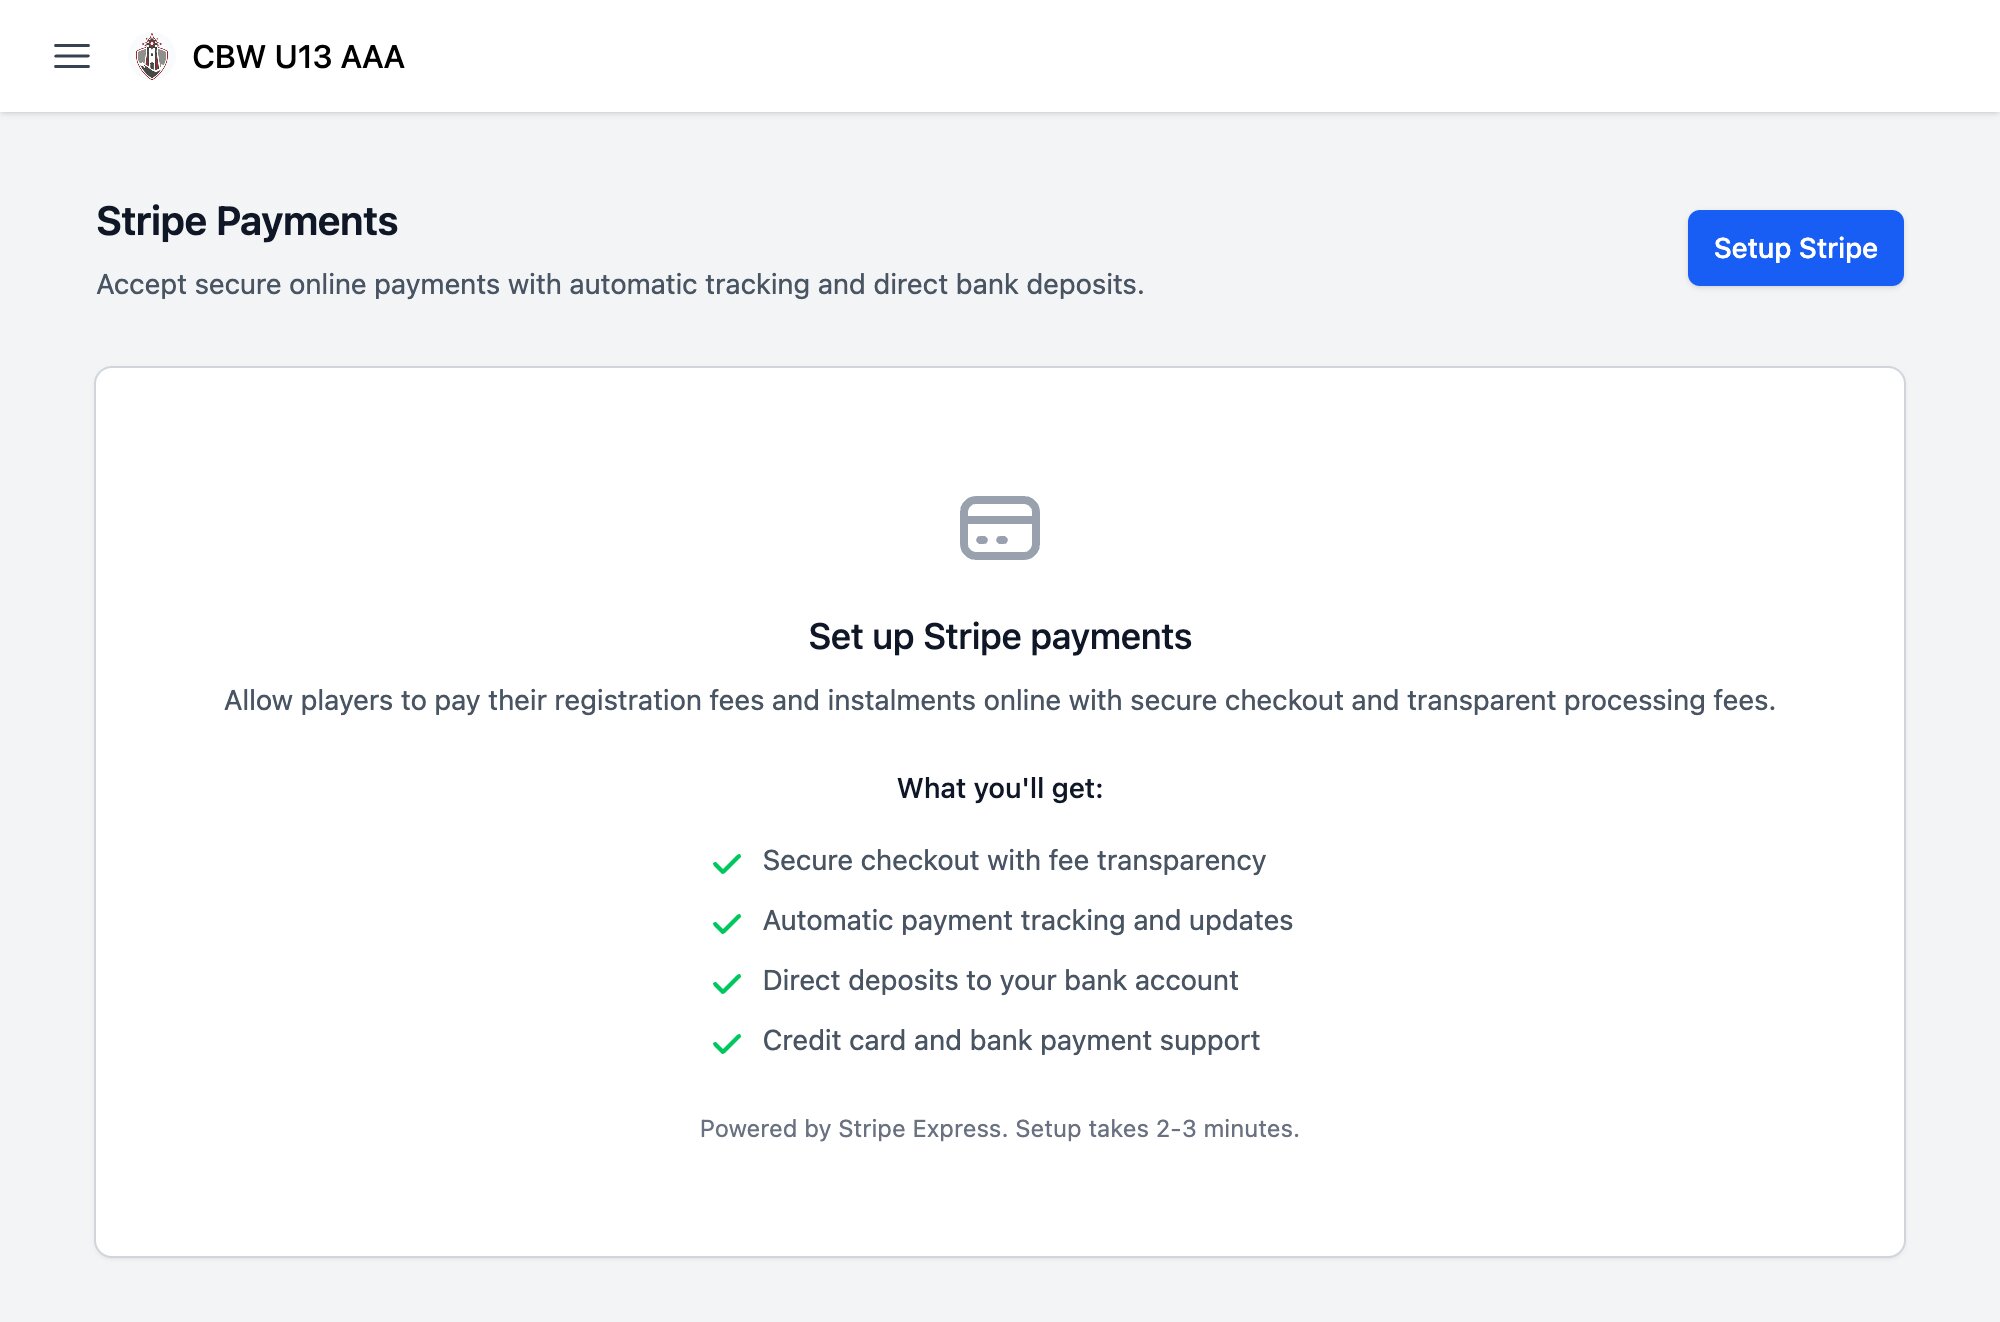Click the checkmark beside Credit card support
Viewport: 2000px width, 1322px height.
click(727, 1043)
